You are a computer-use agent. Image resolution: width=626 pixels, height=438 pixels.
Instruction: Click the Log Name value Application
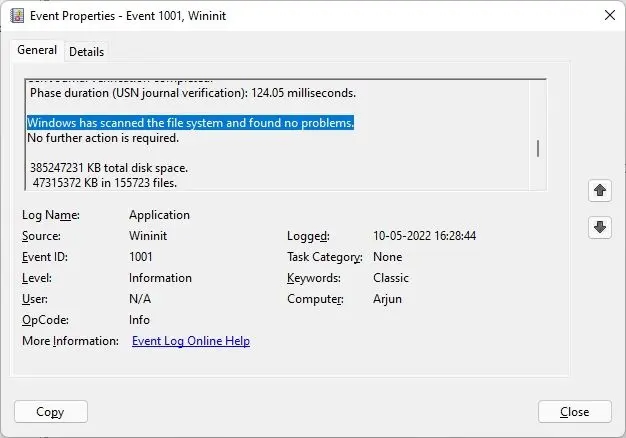(159, 215)
